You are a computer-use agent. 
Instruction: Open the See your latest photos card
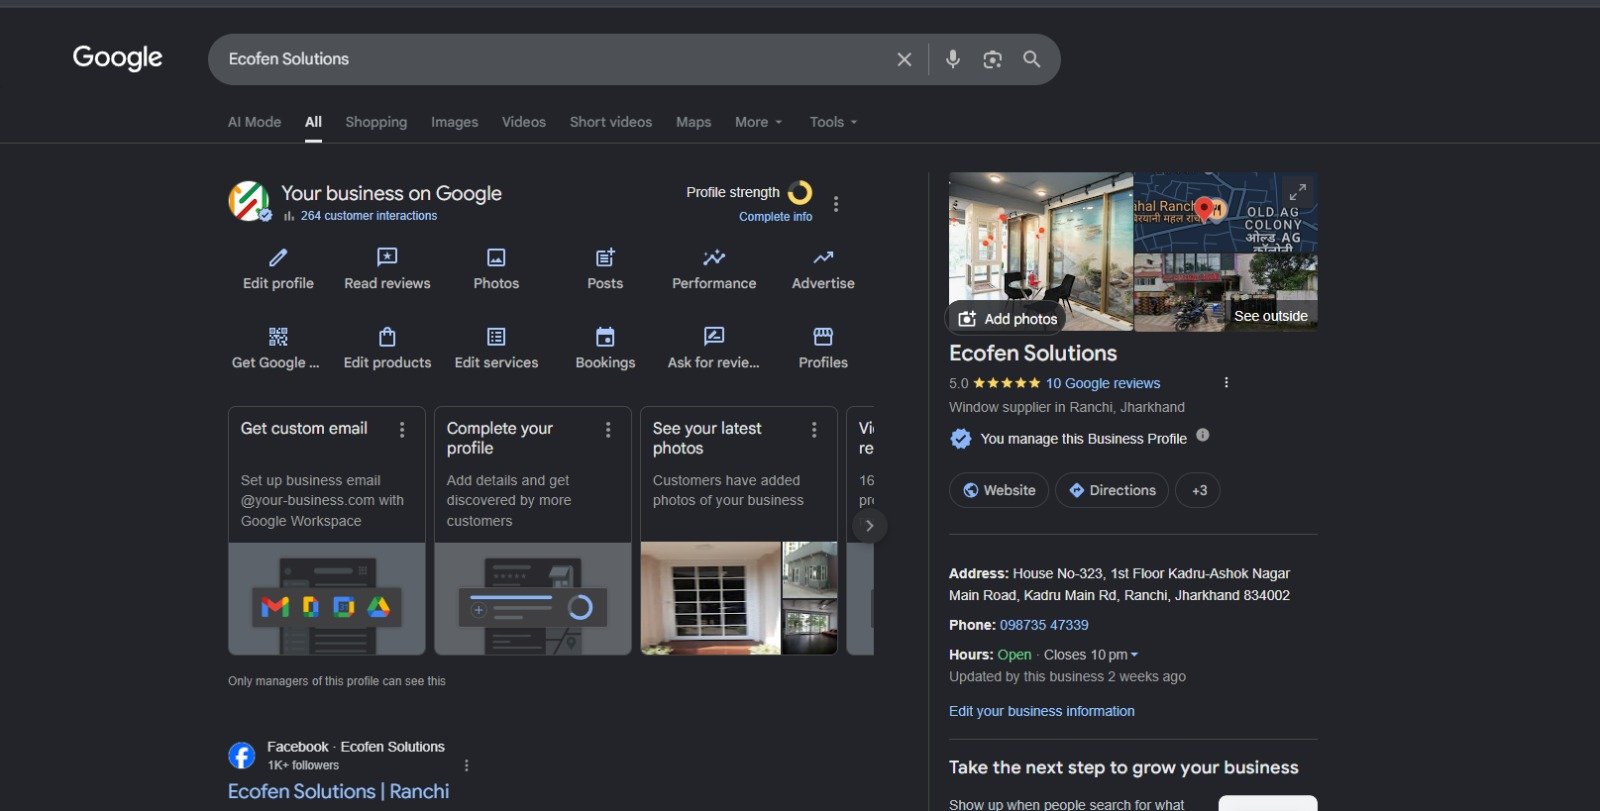click(739, 531)
